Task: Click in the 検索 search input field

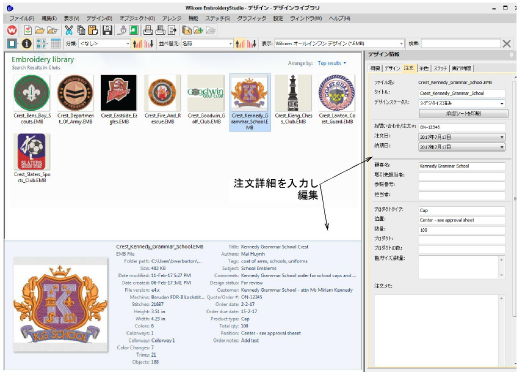Action: click(x=461, y=44)
